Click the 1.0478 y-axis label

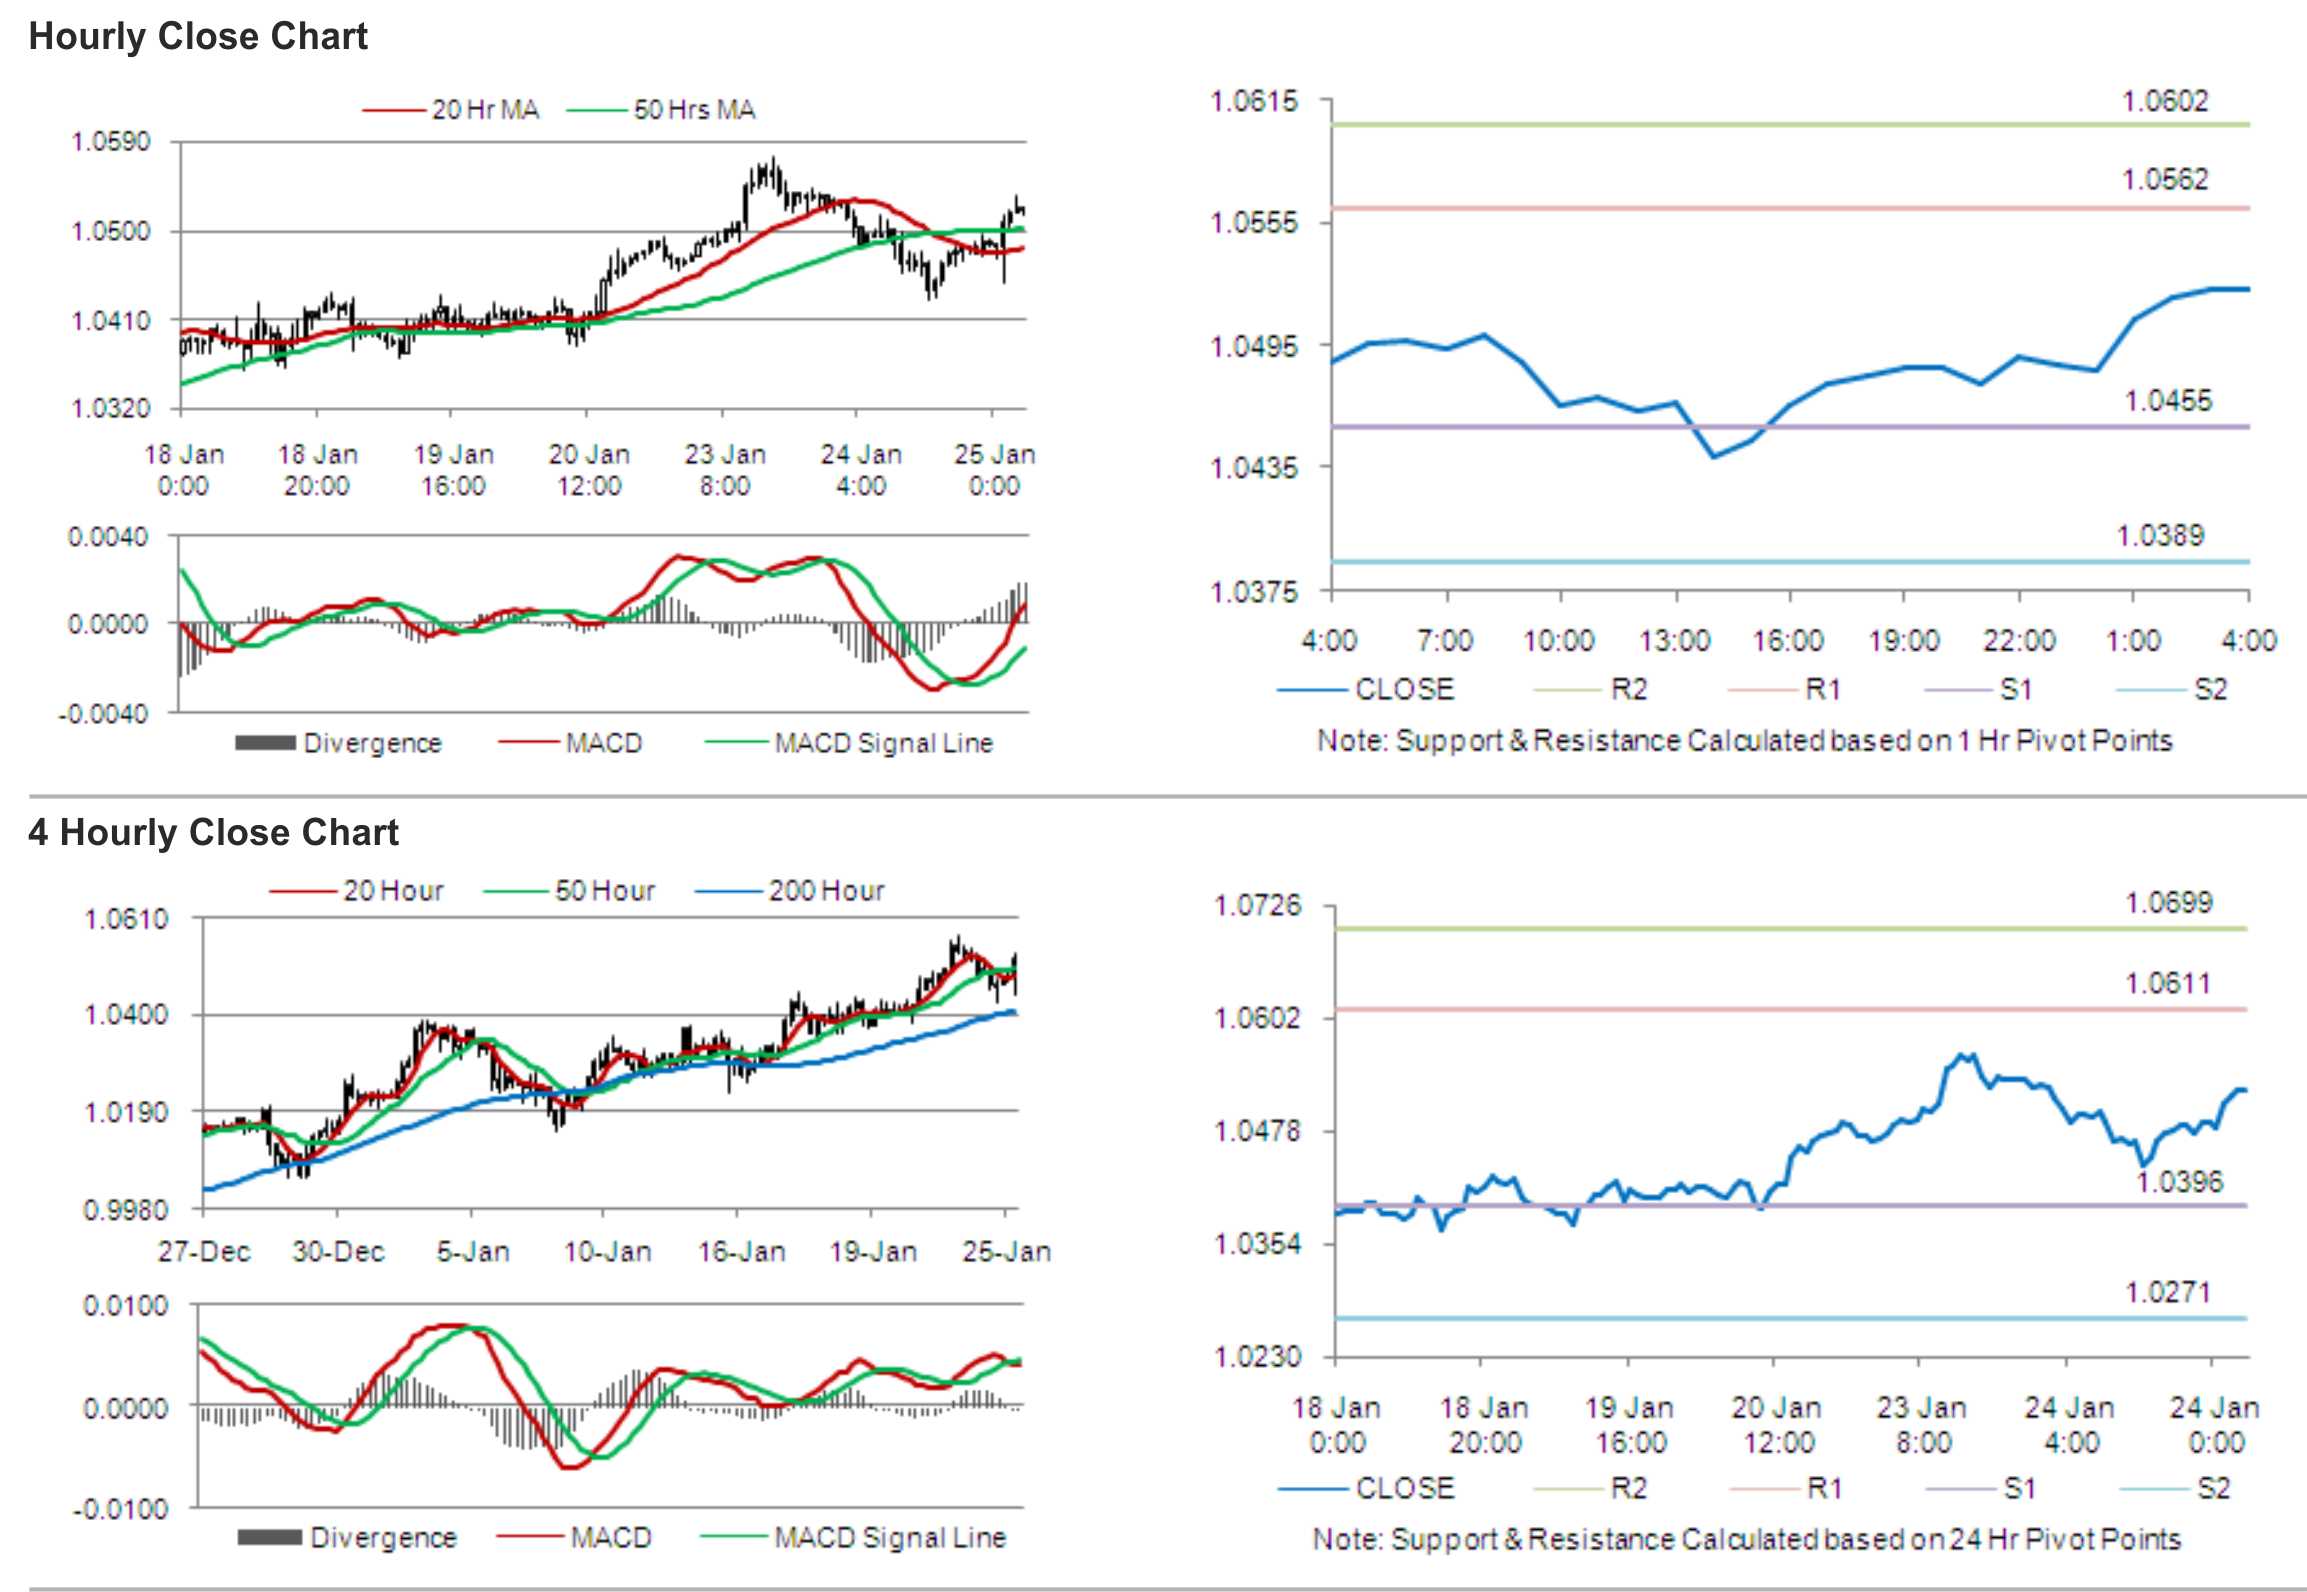click(x=1257, y=1131)
